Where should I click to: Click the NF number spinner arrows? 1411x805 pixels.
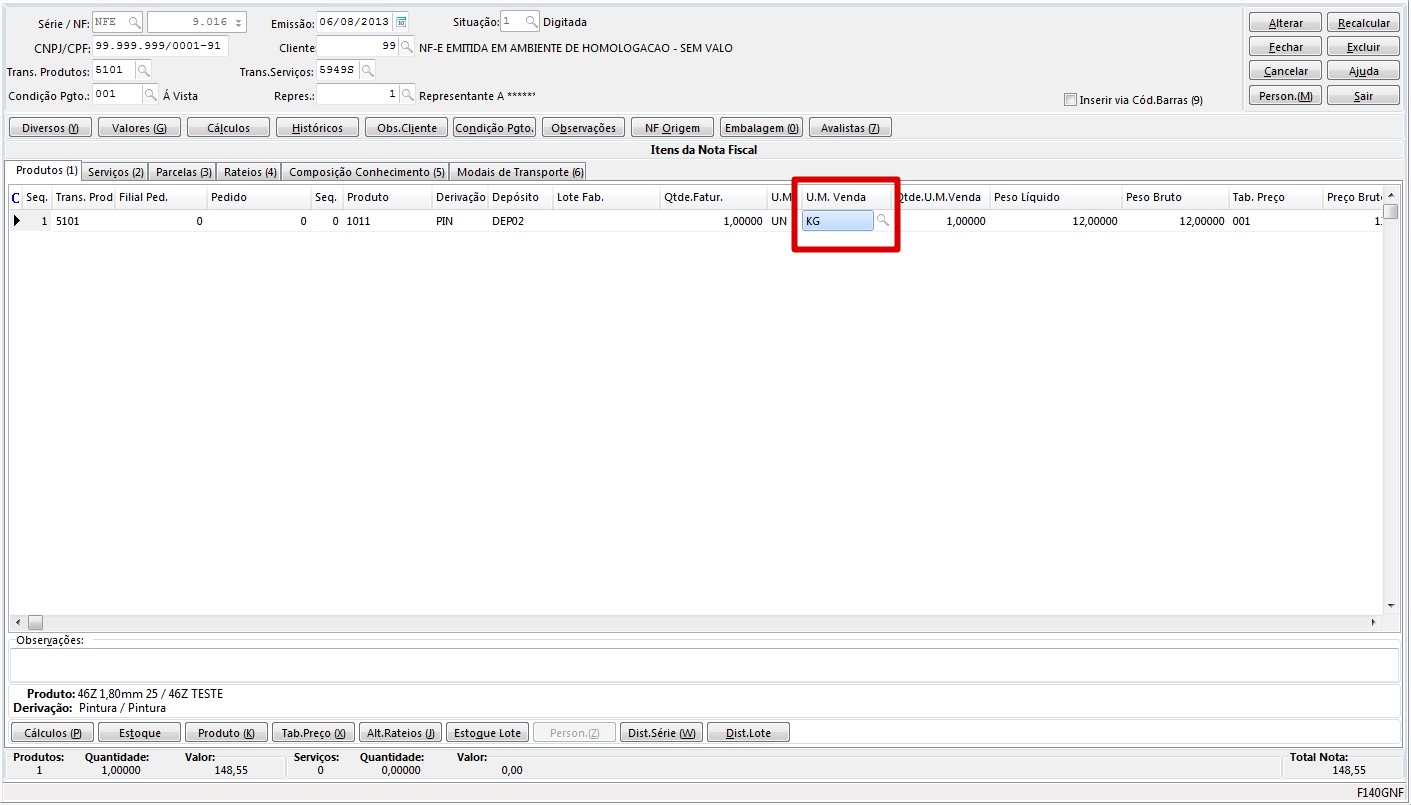pos(238,22)
